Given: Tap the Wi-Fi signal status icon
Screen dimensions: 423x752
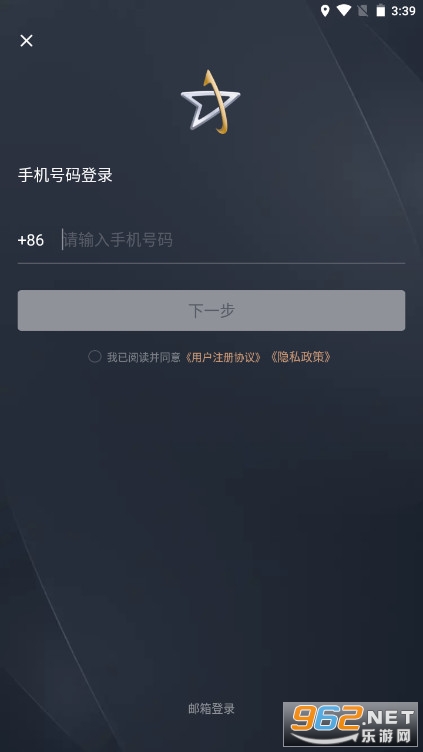Looking at the screenshot, I should (x=343, y=11).
